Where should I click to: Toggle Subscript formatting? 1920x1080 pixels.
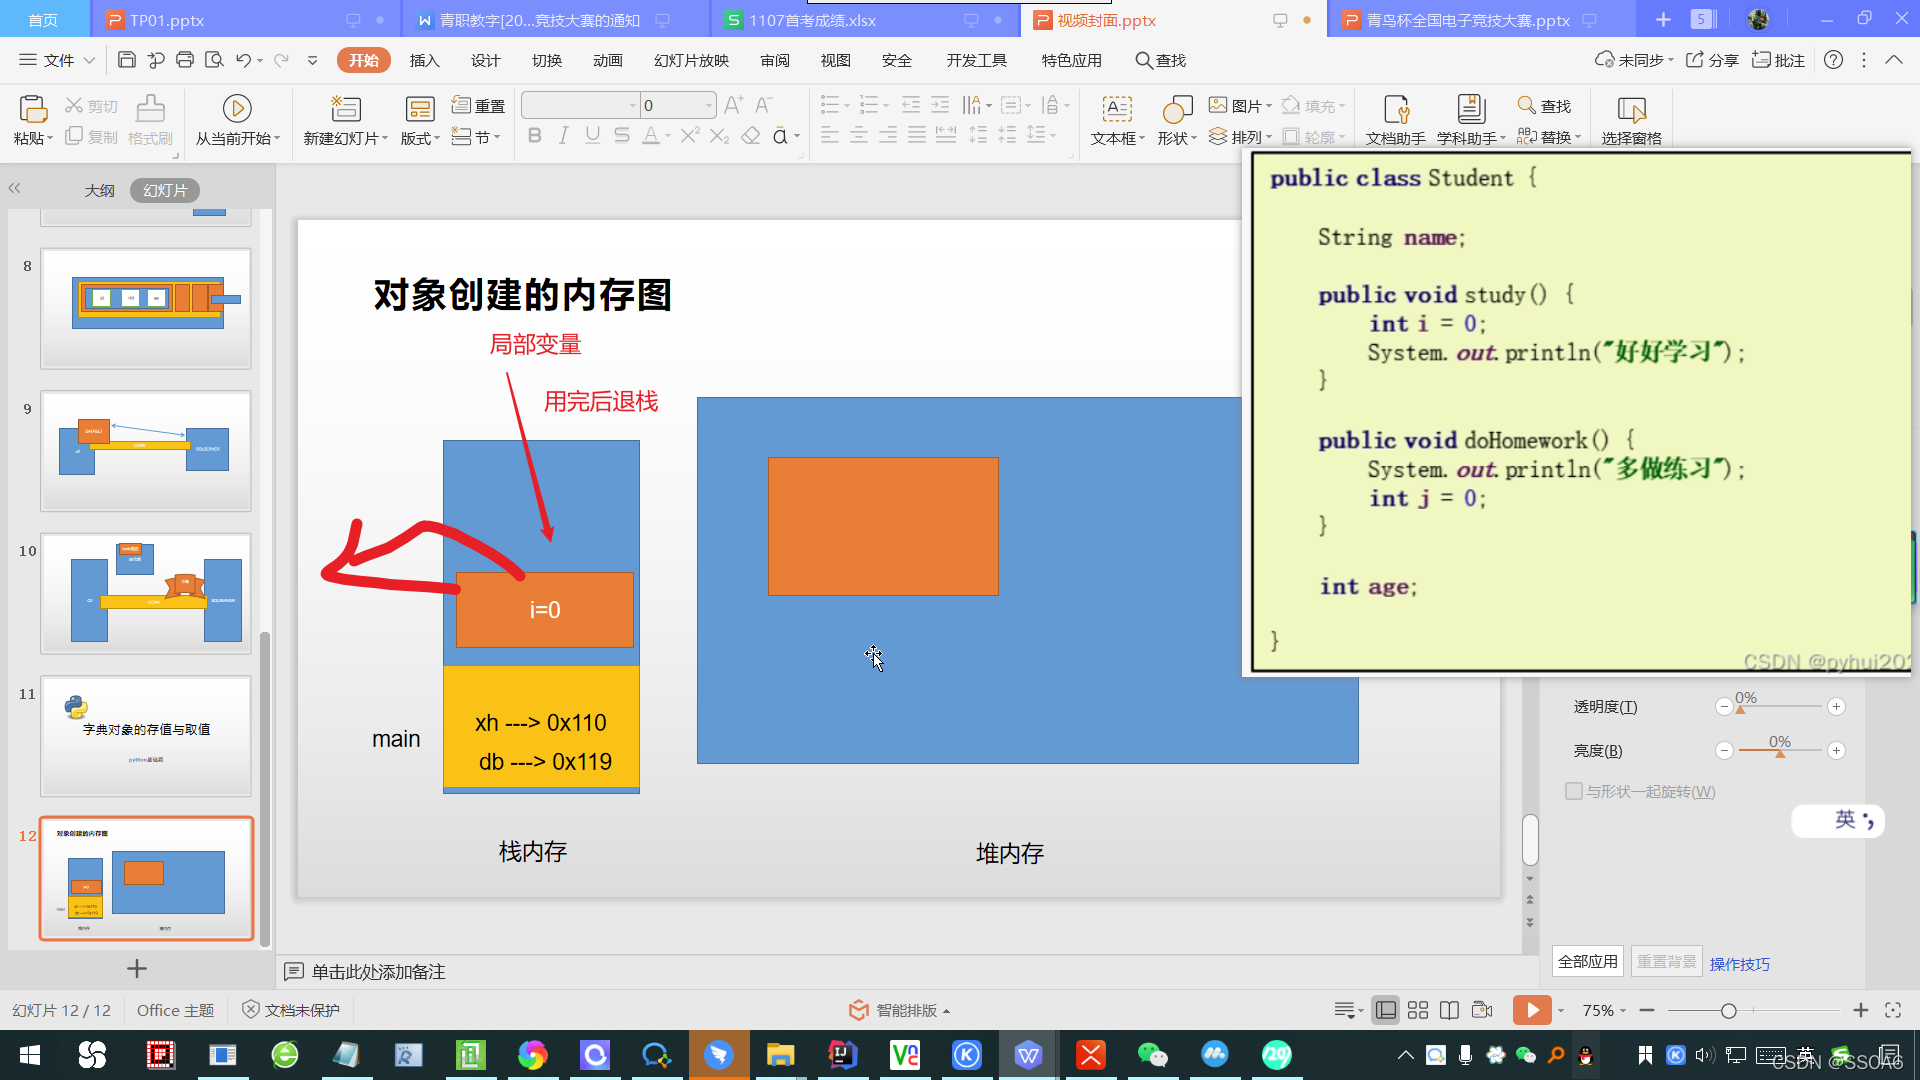pos(719,135)
